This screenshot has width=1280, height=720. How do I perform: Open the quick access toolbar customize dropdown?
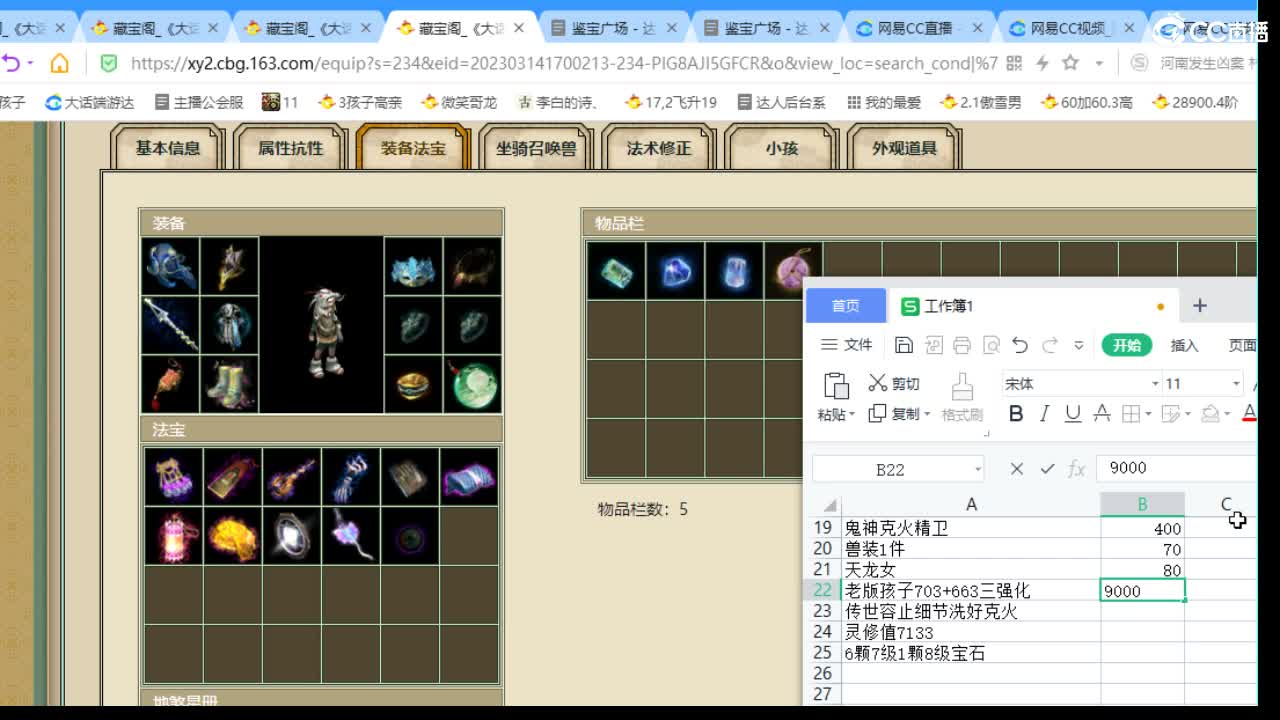pos(1078,345)
